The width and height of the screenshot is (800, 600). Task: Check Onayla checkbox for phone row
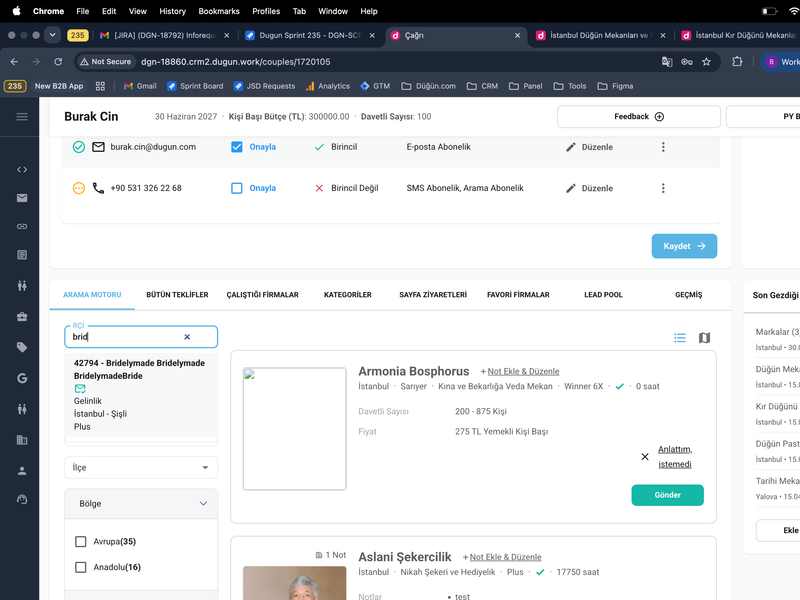tap(237, 188)
